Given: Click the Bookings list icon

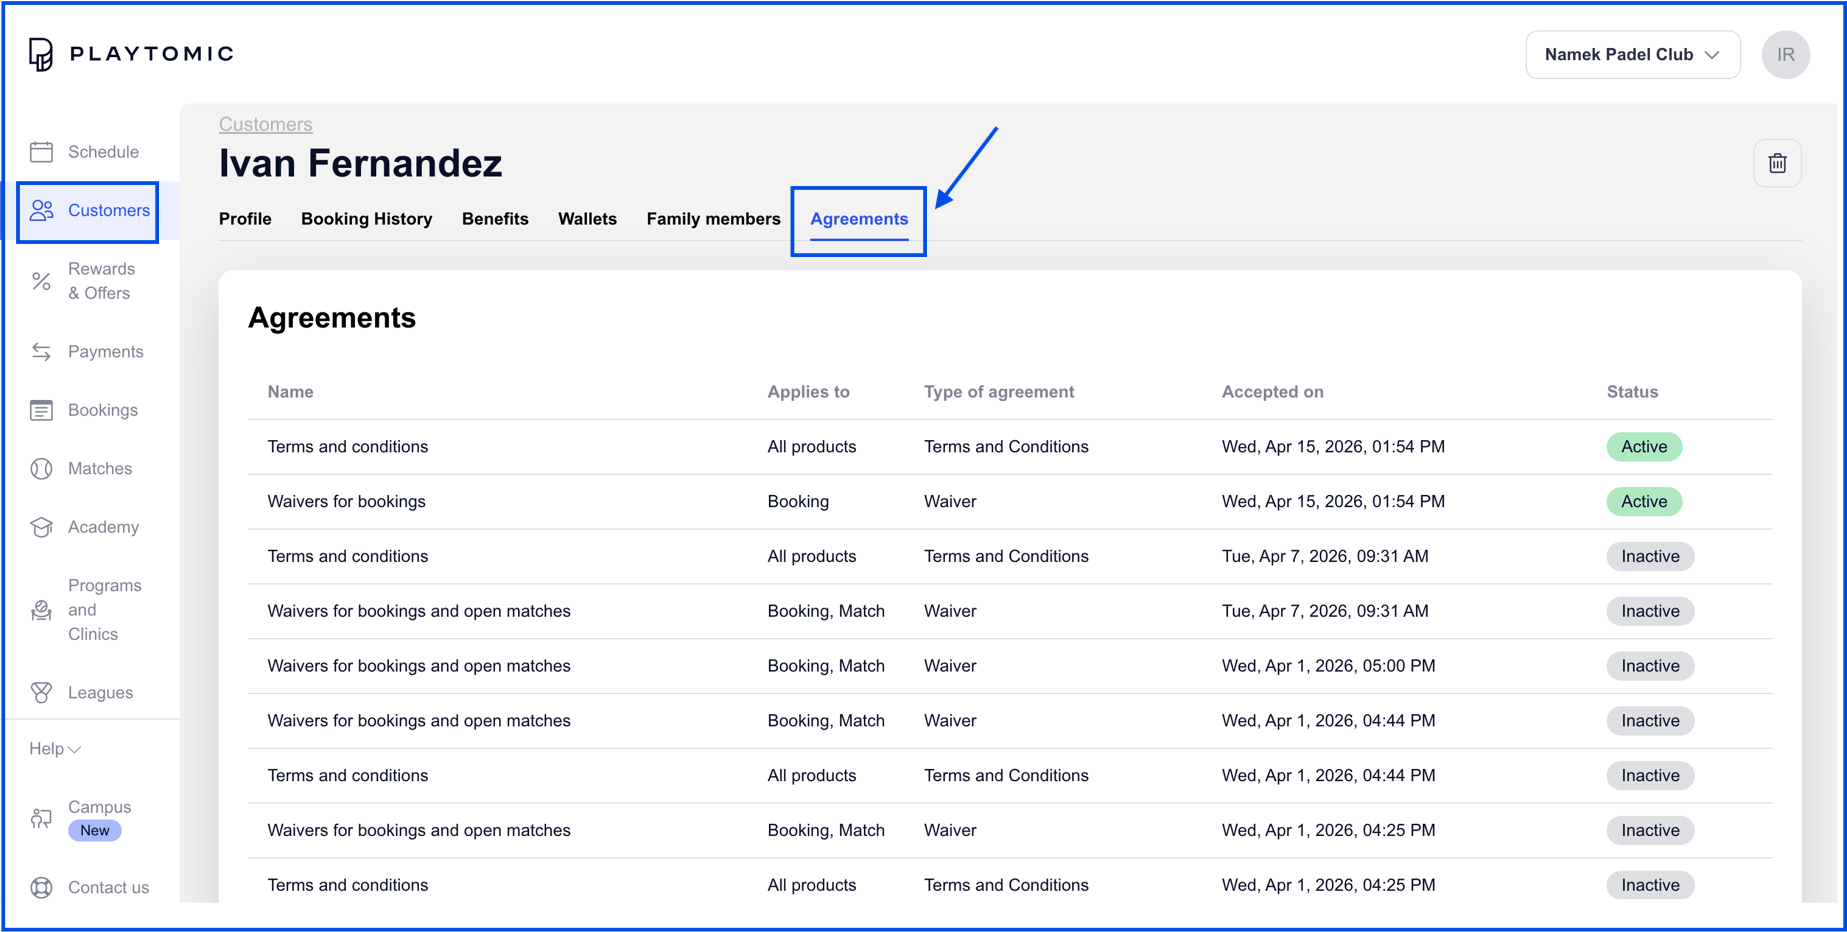Looking at the screenshot, I should click(x=41, y=410).
